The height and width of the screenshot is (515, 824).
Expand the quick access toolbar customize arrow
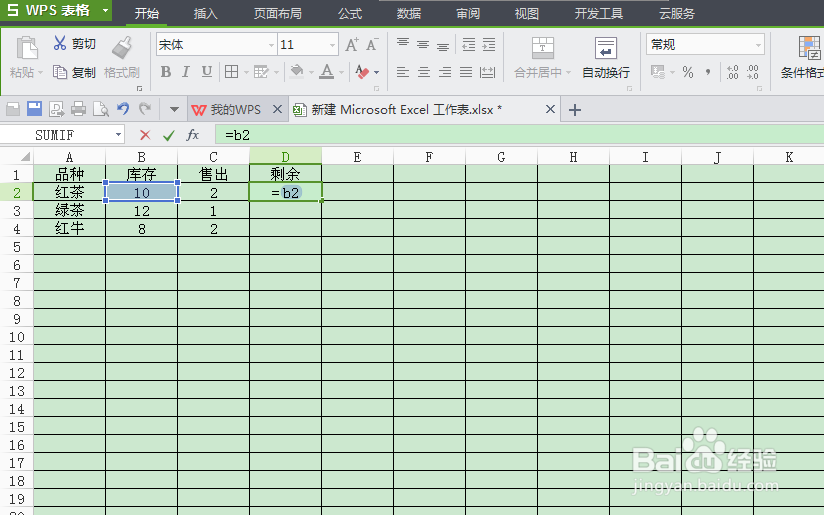174,110
